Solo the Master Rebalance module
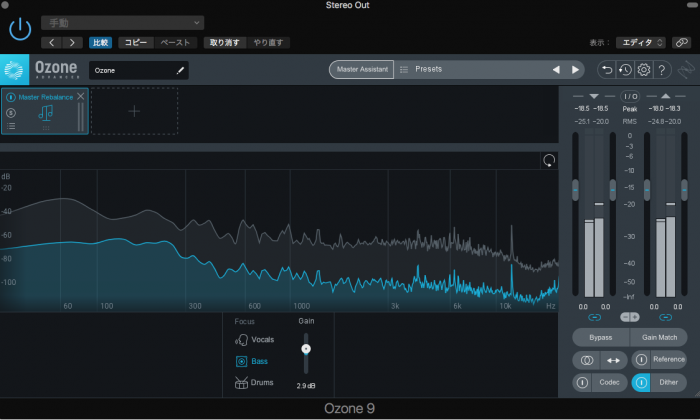This screenshot has width=700, height=420. point(11,113)
